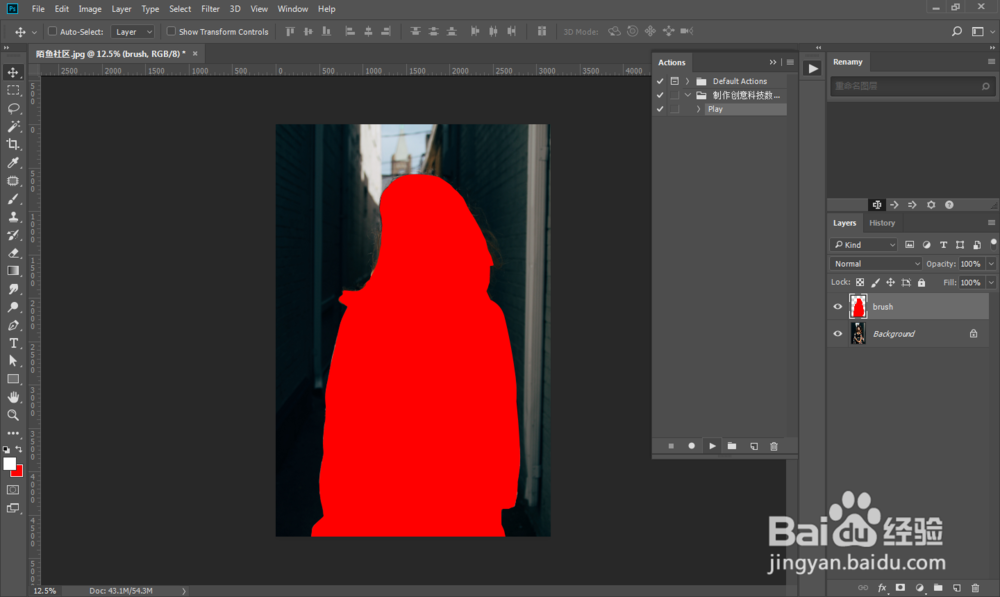Swap foreground and background colors
Viewport: 1000px width, 597px height.
[19, 449]
